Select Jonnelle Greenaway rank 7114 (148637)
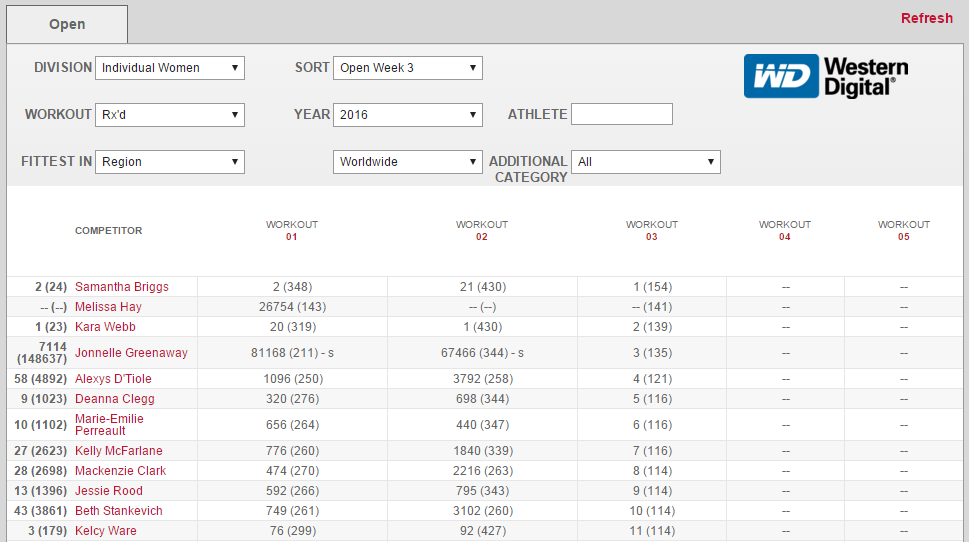Image resolution: width=969 pixels, height=542 pixels. point(42,353)
